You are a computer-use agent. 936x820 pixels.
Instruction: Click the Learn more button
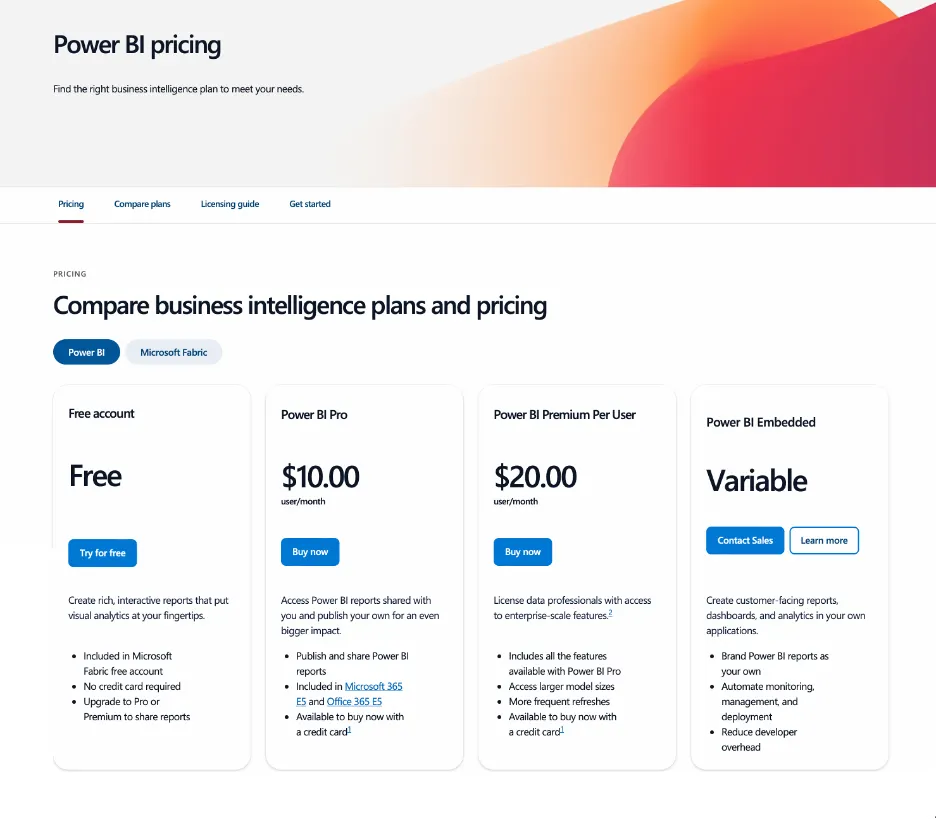click(x=824, y=540)
